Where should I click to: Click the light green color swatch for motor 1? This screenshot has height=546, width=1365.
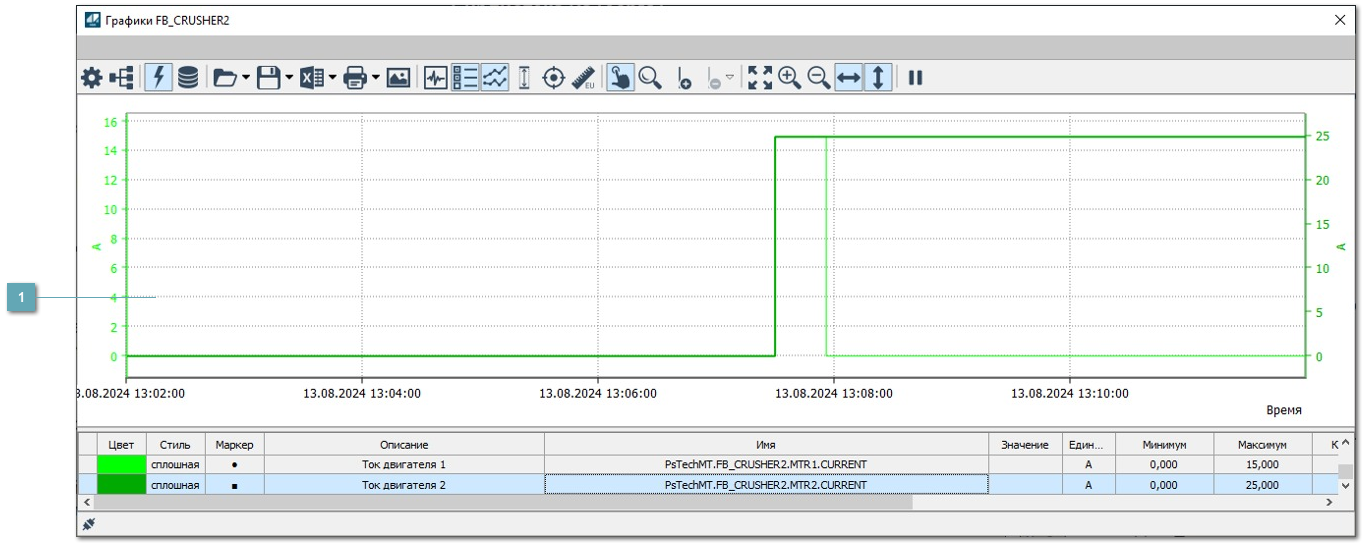point(121,465)
